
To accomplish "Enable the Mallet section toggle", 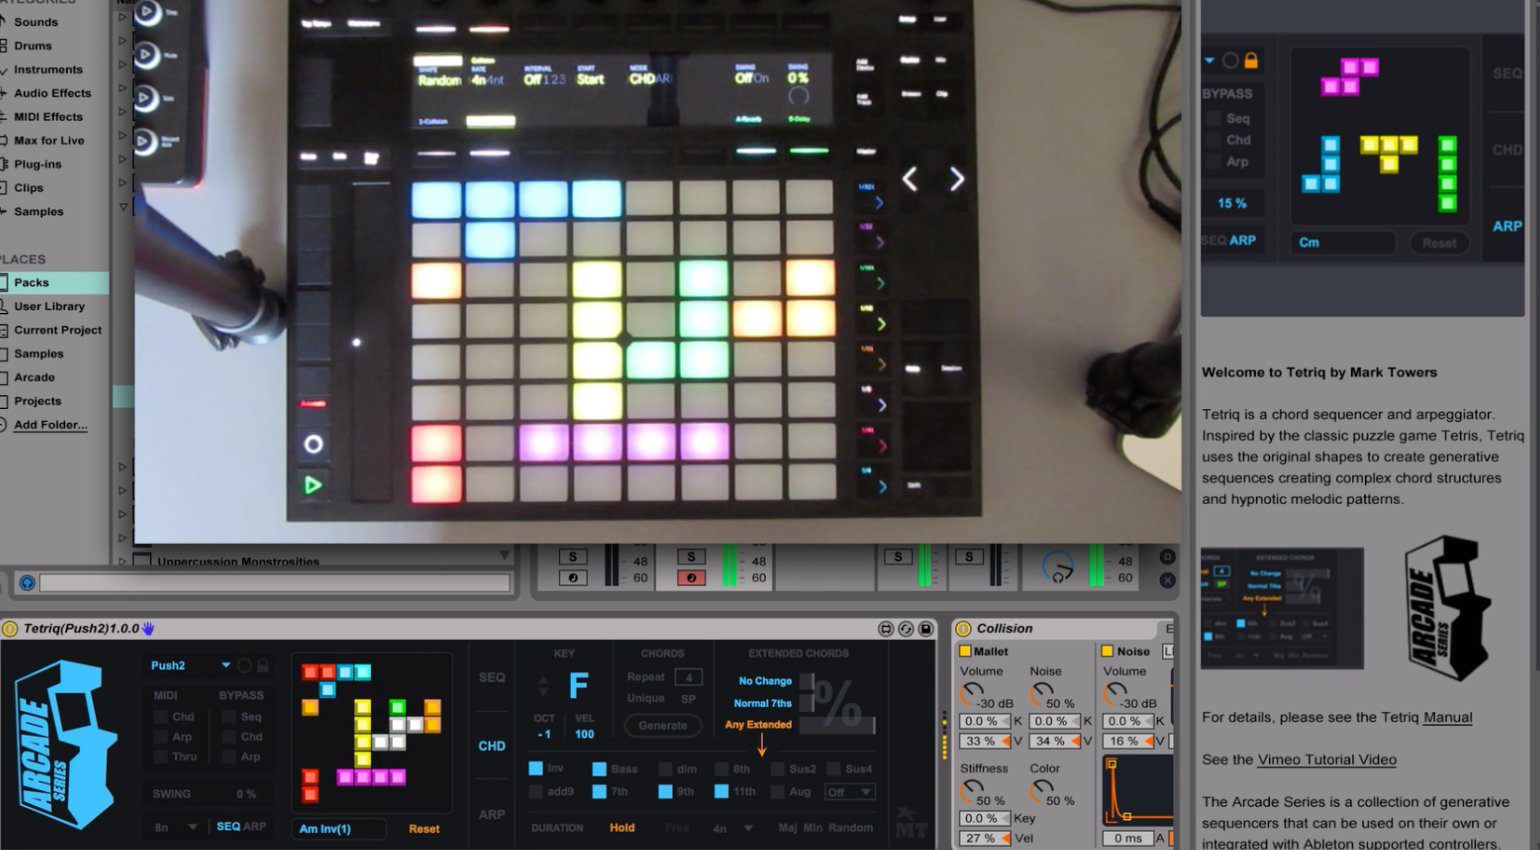I will tap(965, 651).
